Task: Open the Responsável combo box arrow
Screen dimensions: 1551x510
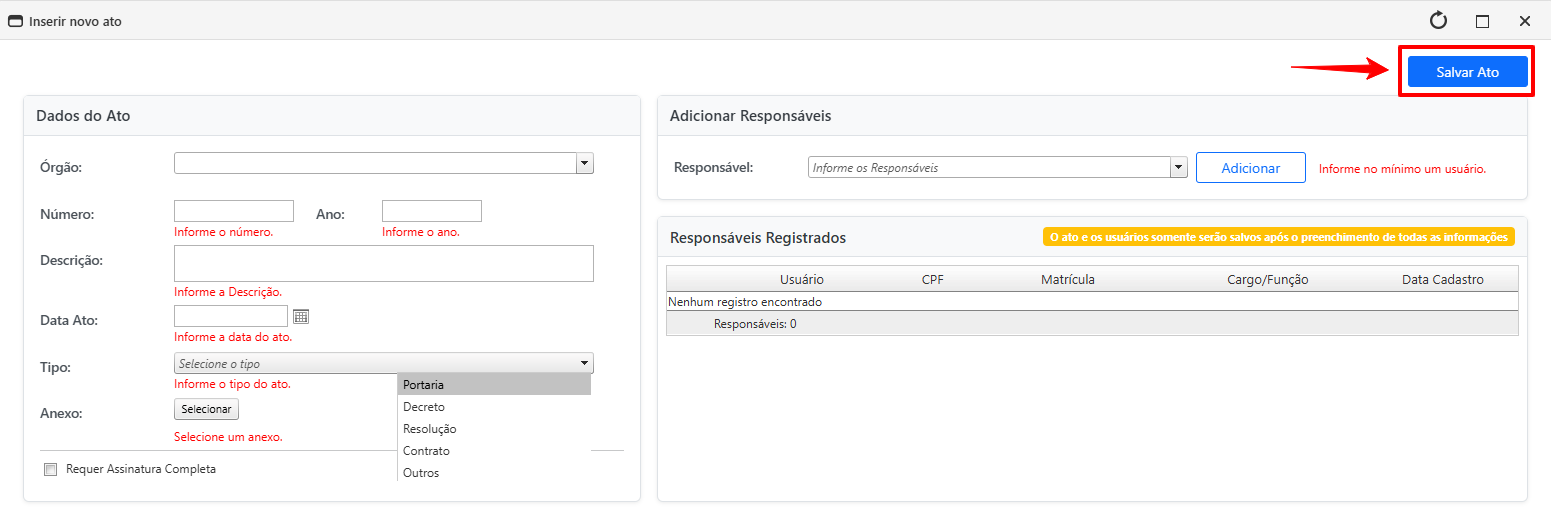Action: pos(1178,168)
